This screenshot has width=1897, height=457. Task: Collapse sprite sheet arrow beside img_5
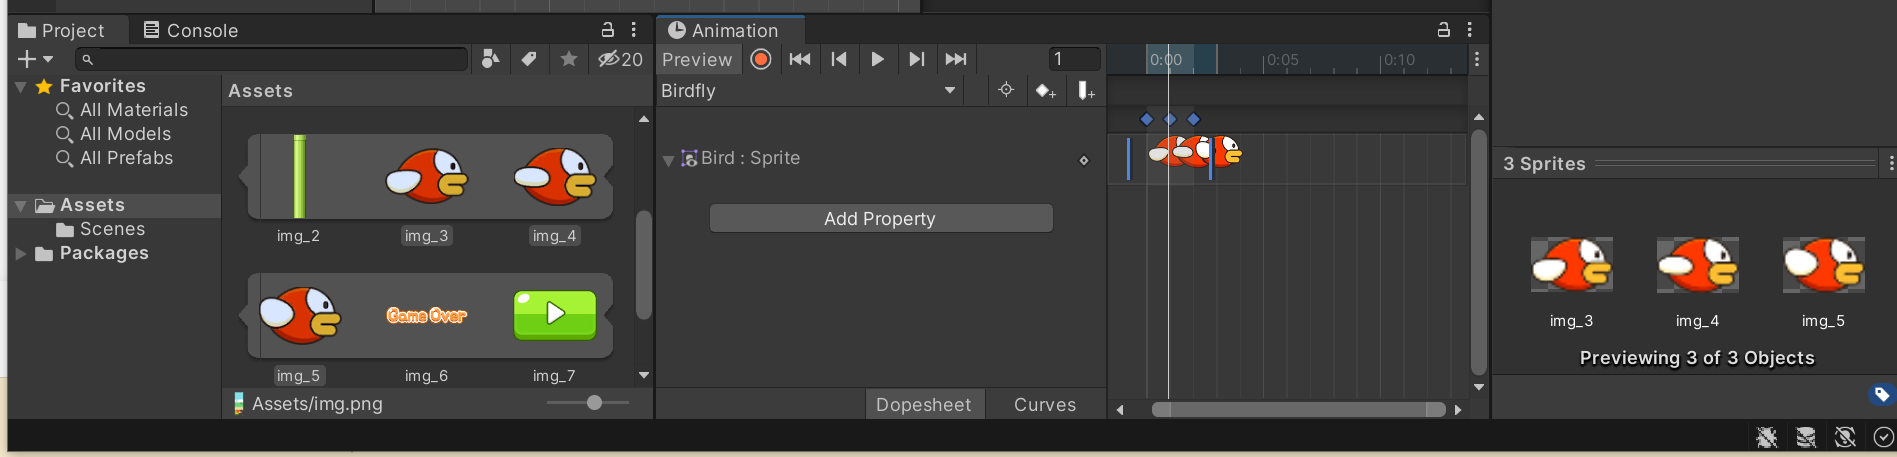244,316
